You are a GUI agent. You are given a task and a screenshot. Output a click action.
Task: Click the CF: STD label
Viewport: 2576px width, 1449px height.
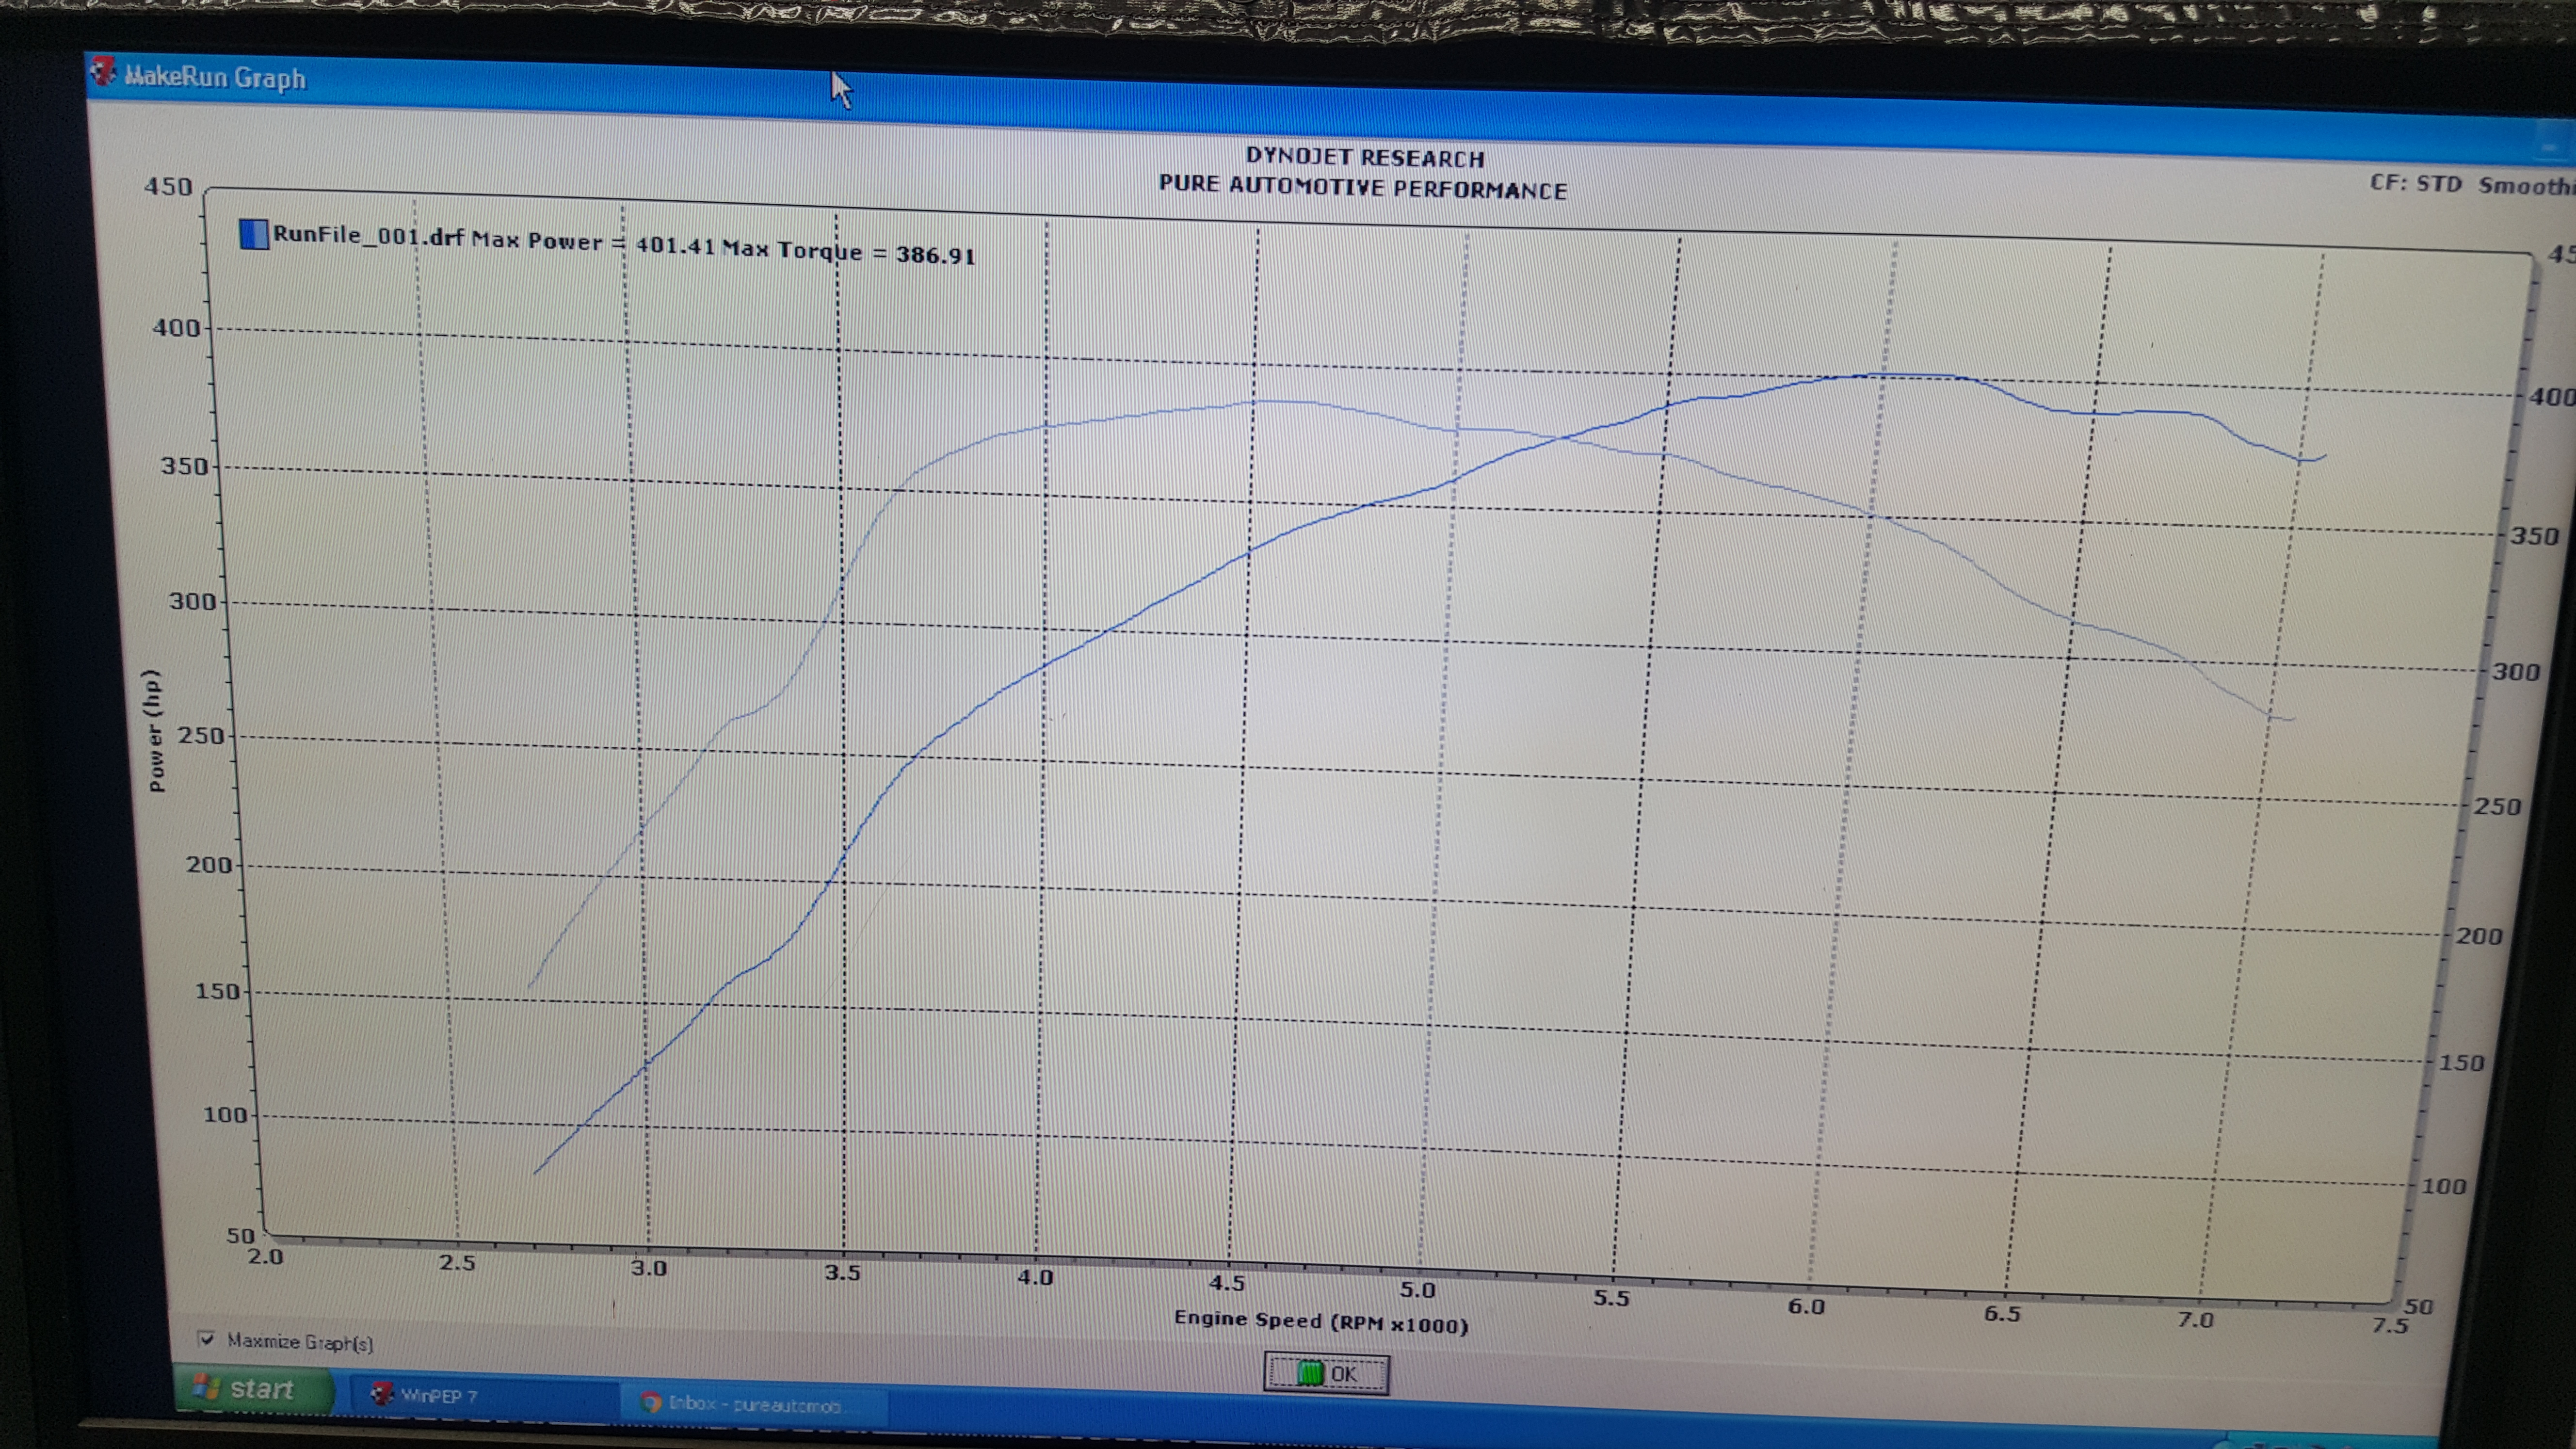tap(2415, 183)
